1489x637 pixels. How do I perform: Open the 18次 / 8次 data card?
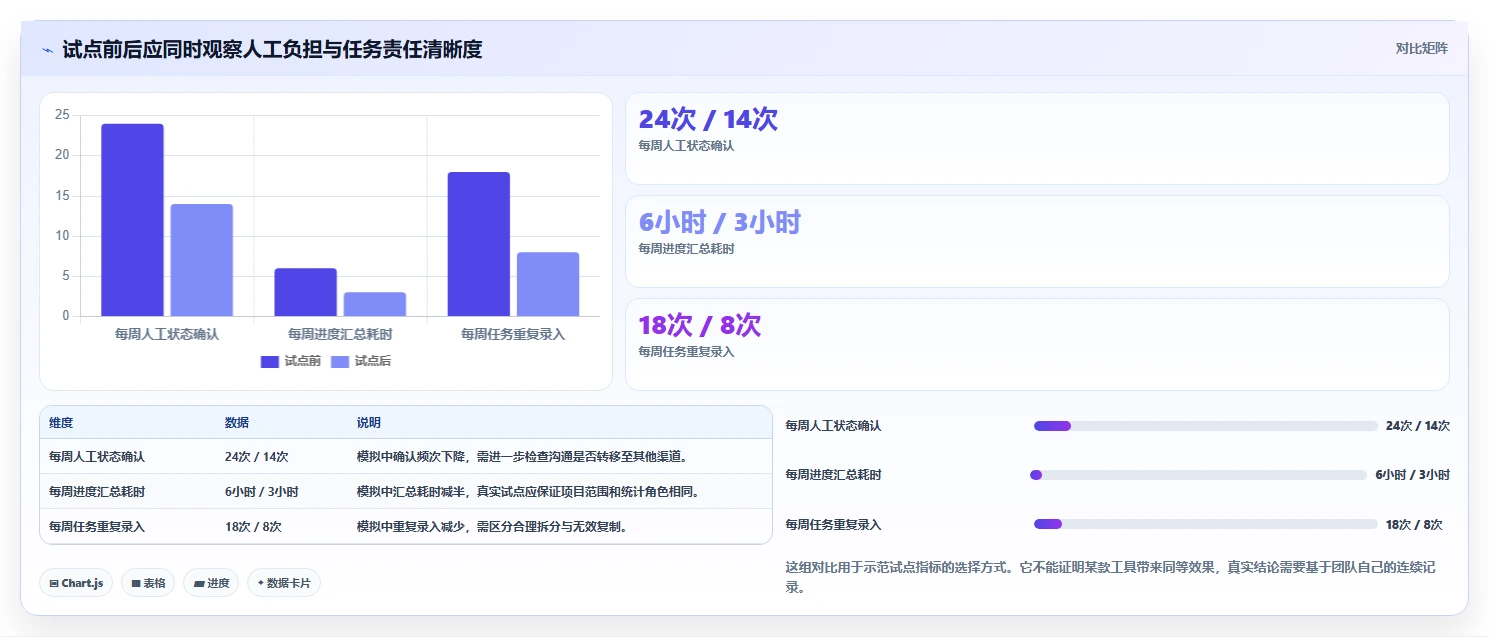1037,344
